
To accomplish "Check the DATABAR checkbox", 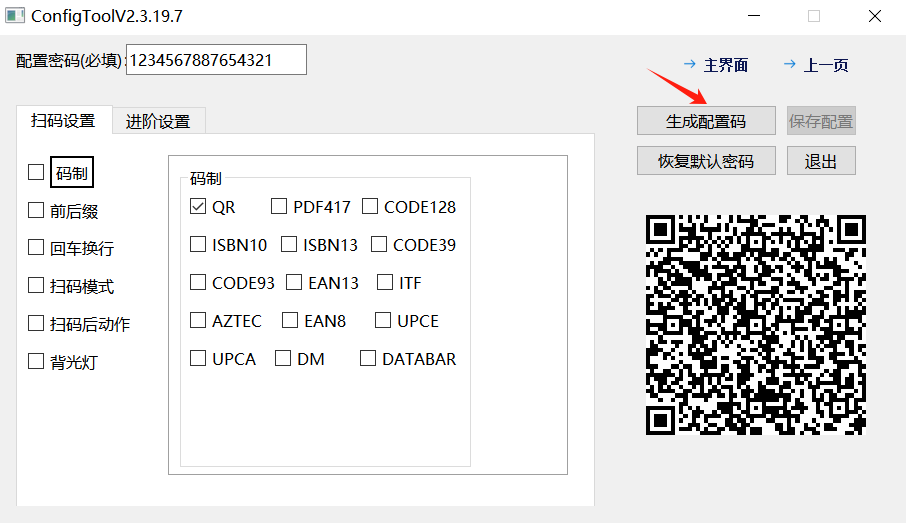I will 368,358.
